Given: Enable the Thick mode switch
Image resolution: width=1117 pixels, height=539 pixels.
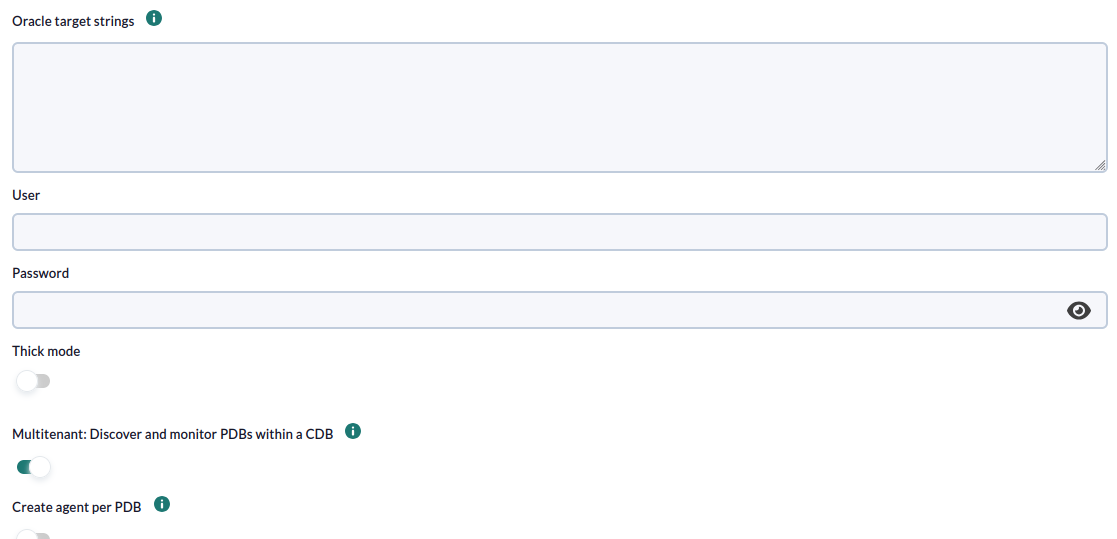Looking at the screenshot, I should (33, 381).
